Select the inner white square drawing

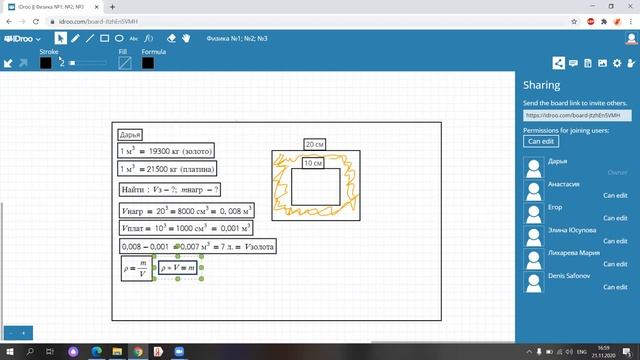(x=316, y=187)
